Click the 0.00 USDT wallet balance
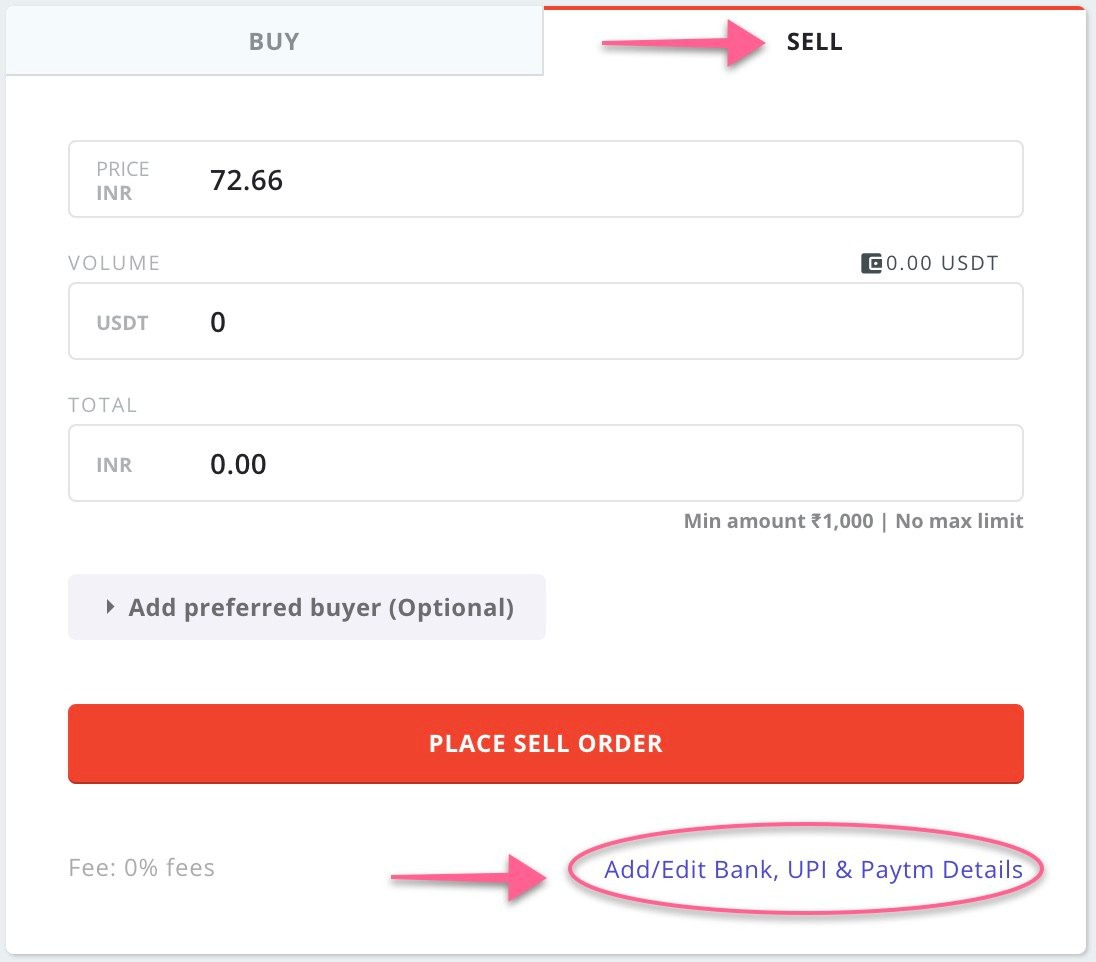The image size is (1096, 962). [942, 264]
